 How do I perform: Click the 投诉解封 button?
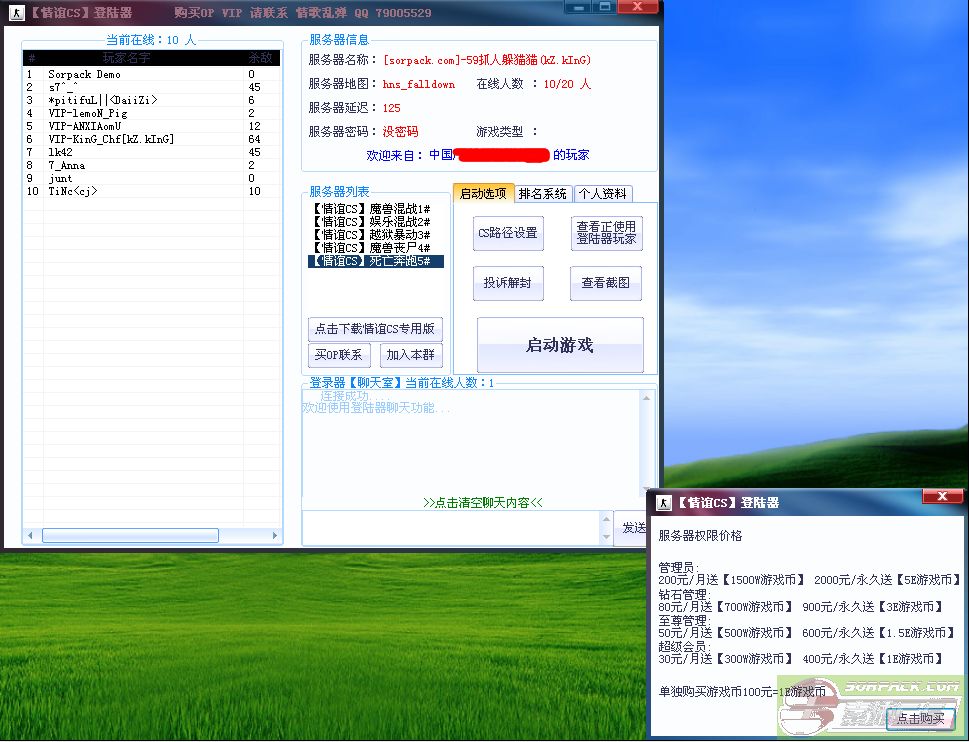pos(508,283)
